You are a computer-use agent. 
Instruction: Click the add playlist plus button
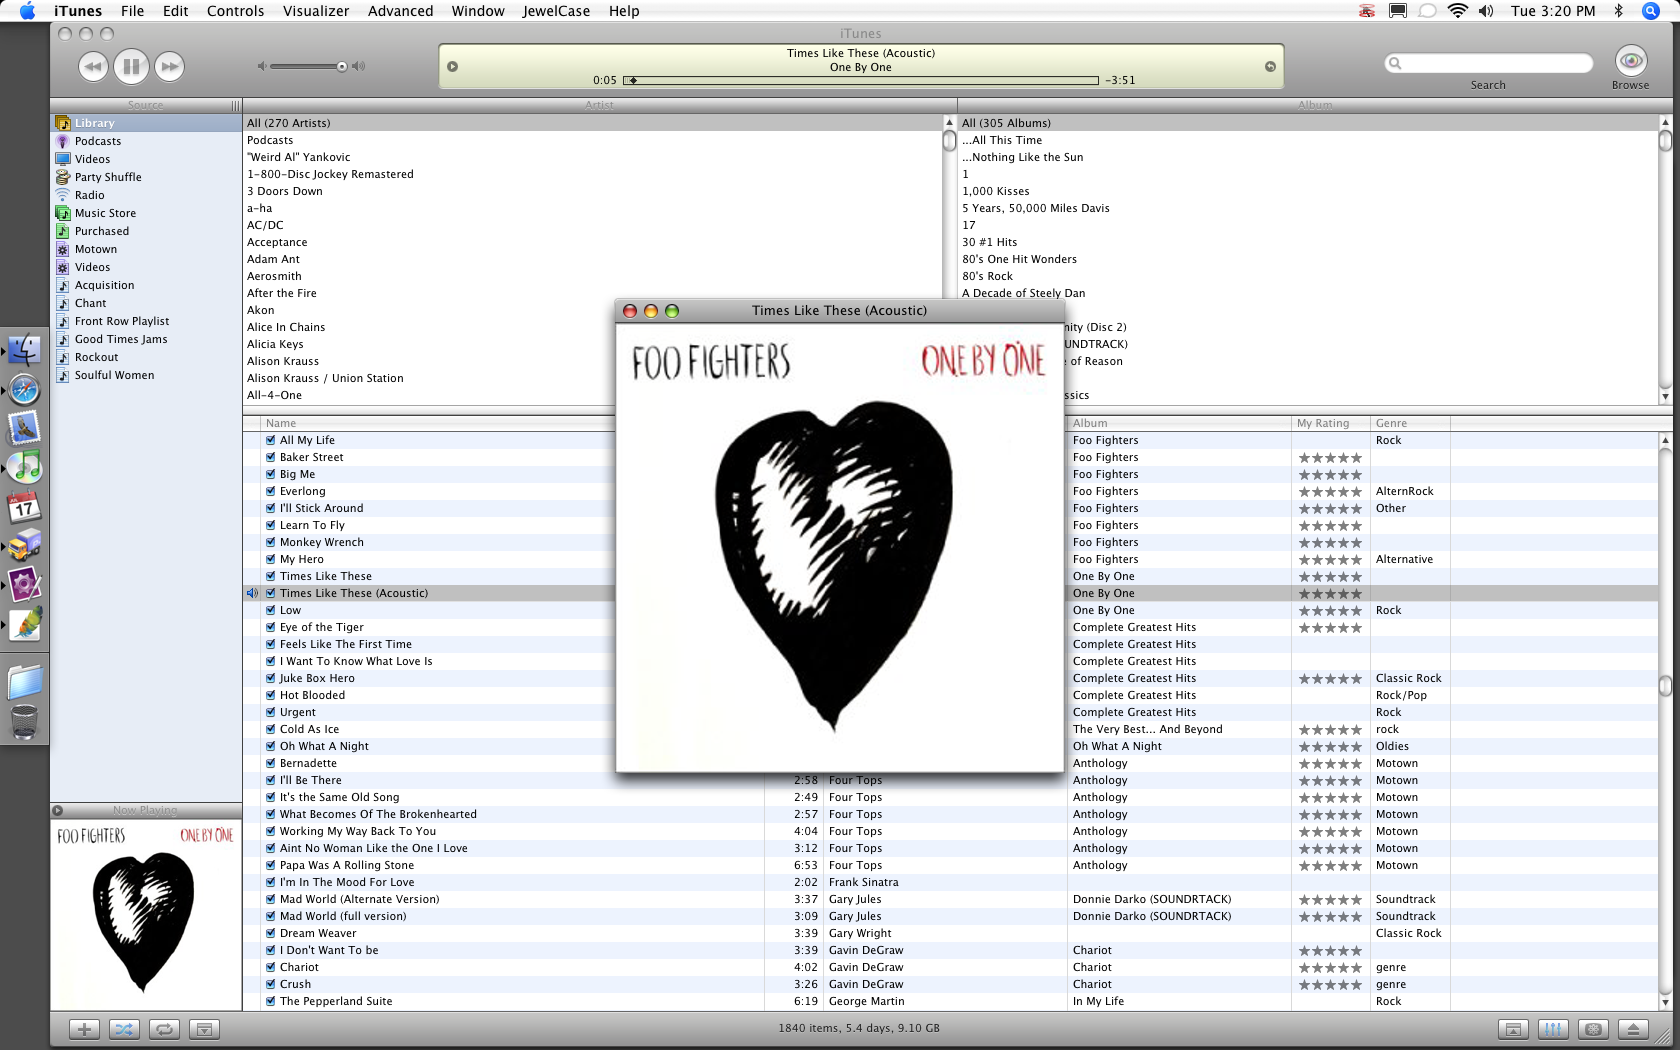(84, 1029)
